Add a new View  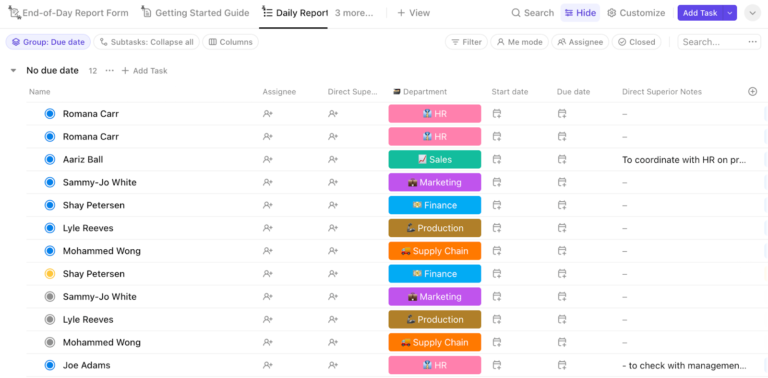tap(413, 13)
